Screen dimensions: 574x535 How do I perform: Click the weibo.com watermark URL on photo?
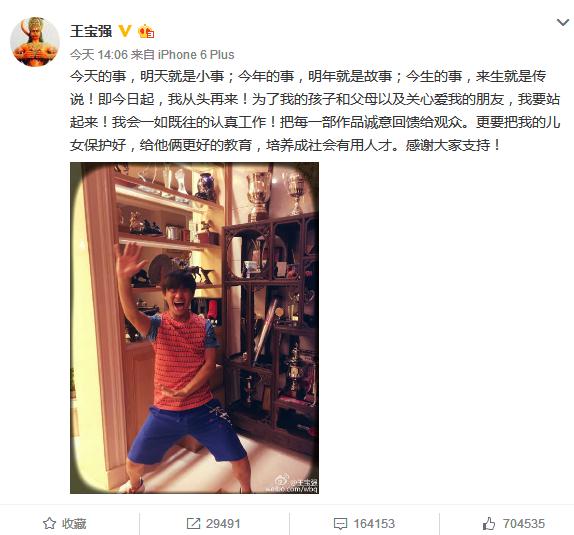click(x=292, y=490)
